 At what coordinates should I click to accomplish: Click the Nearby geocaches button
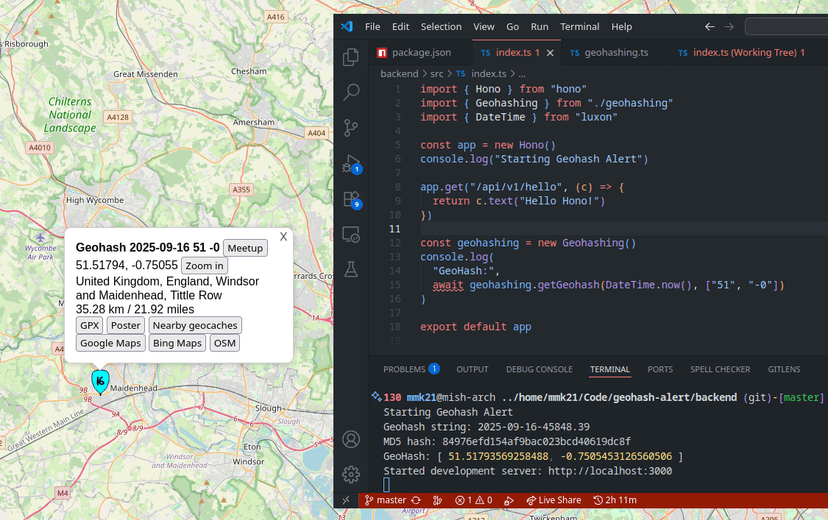coord(195,325)
